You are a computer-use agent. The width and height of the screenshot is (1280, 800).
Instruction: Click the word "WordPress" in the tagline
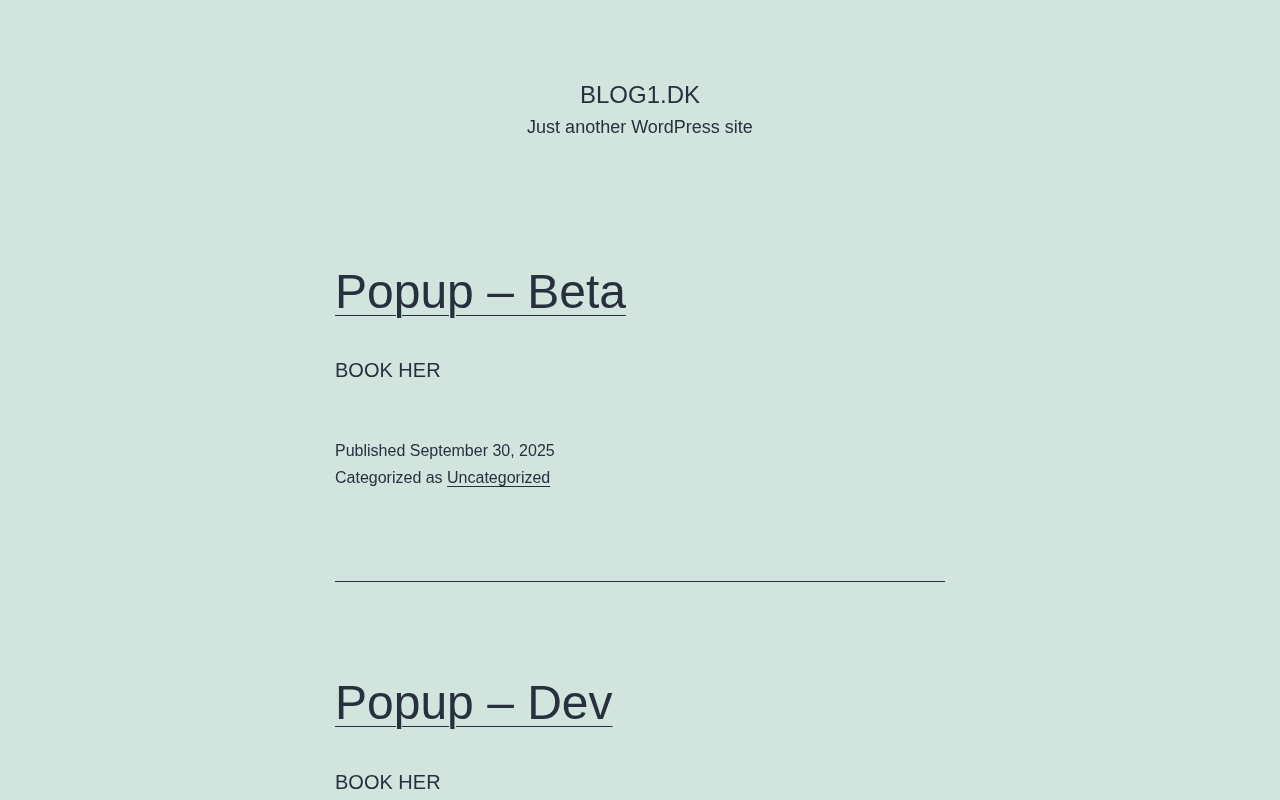(x=675, y=127)
